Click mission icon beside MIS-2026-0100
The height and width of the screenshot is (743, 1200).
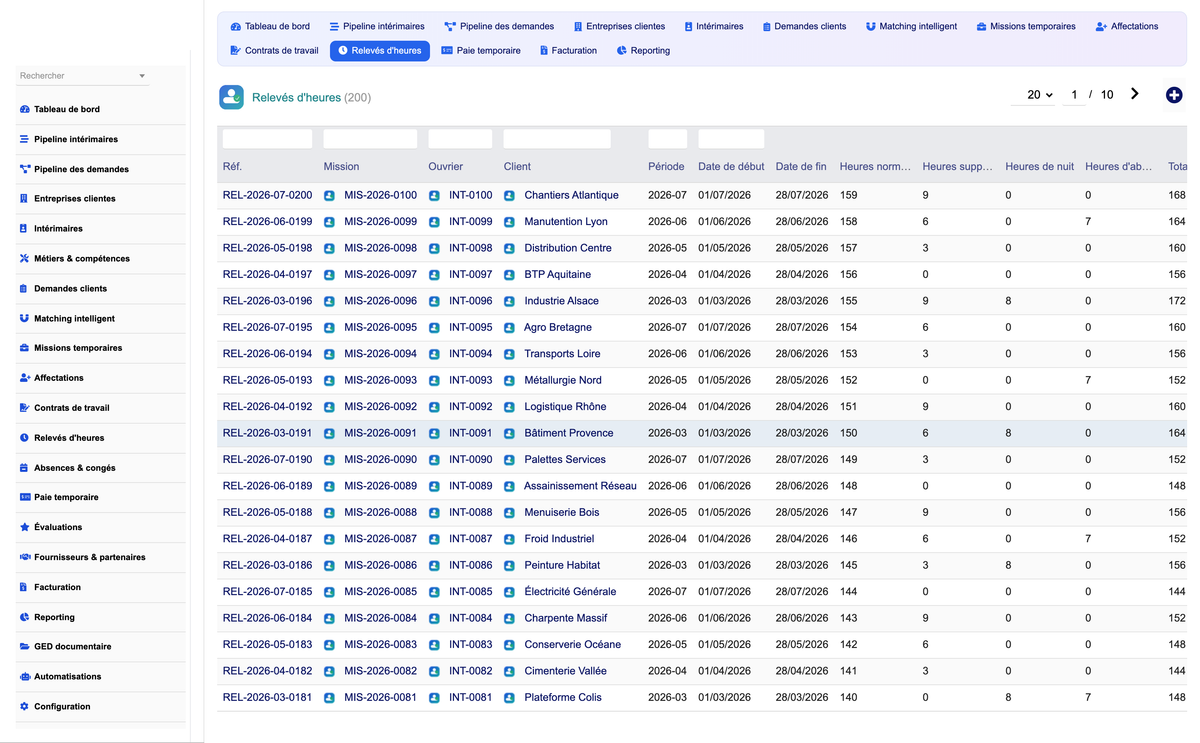click(x=329, y=195)
